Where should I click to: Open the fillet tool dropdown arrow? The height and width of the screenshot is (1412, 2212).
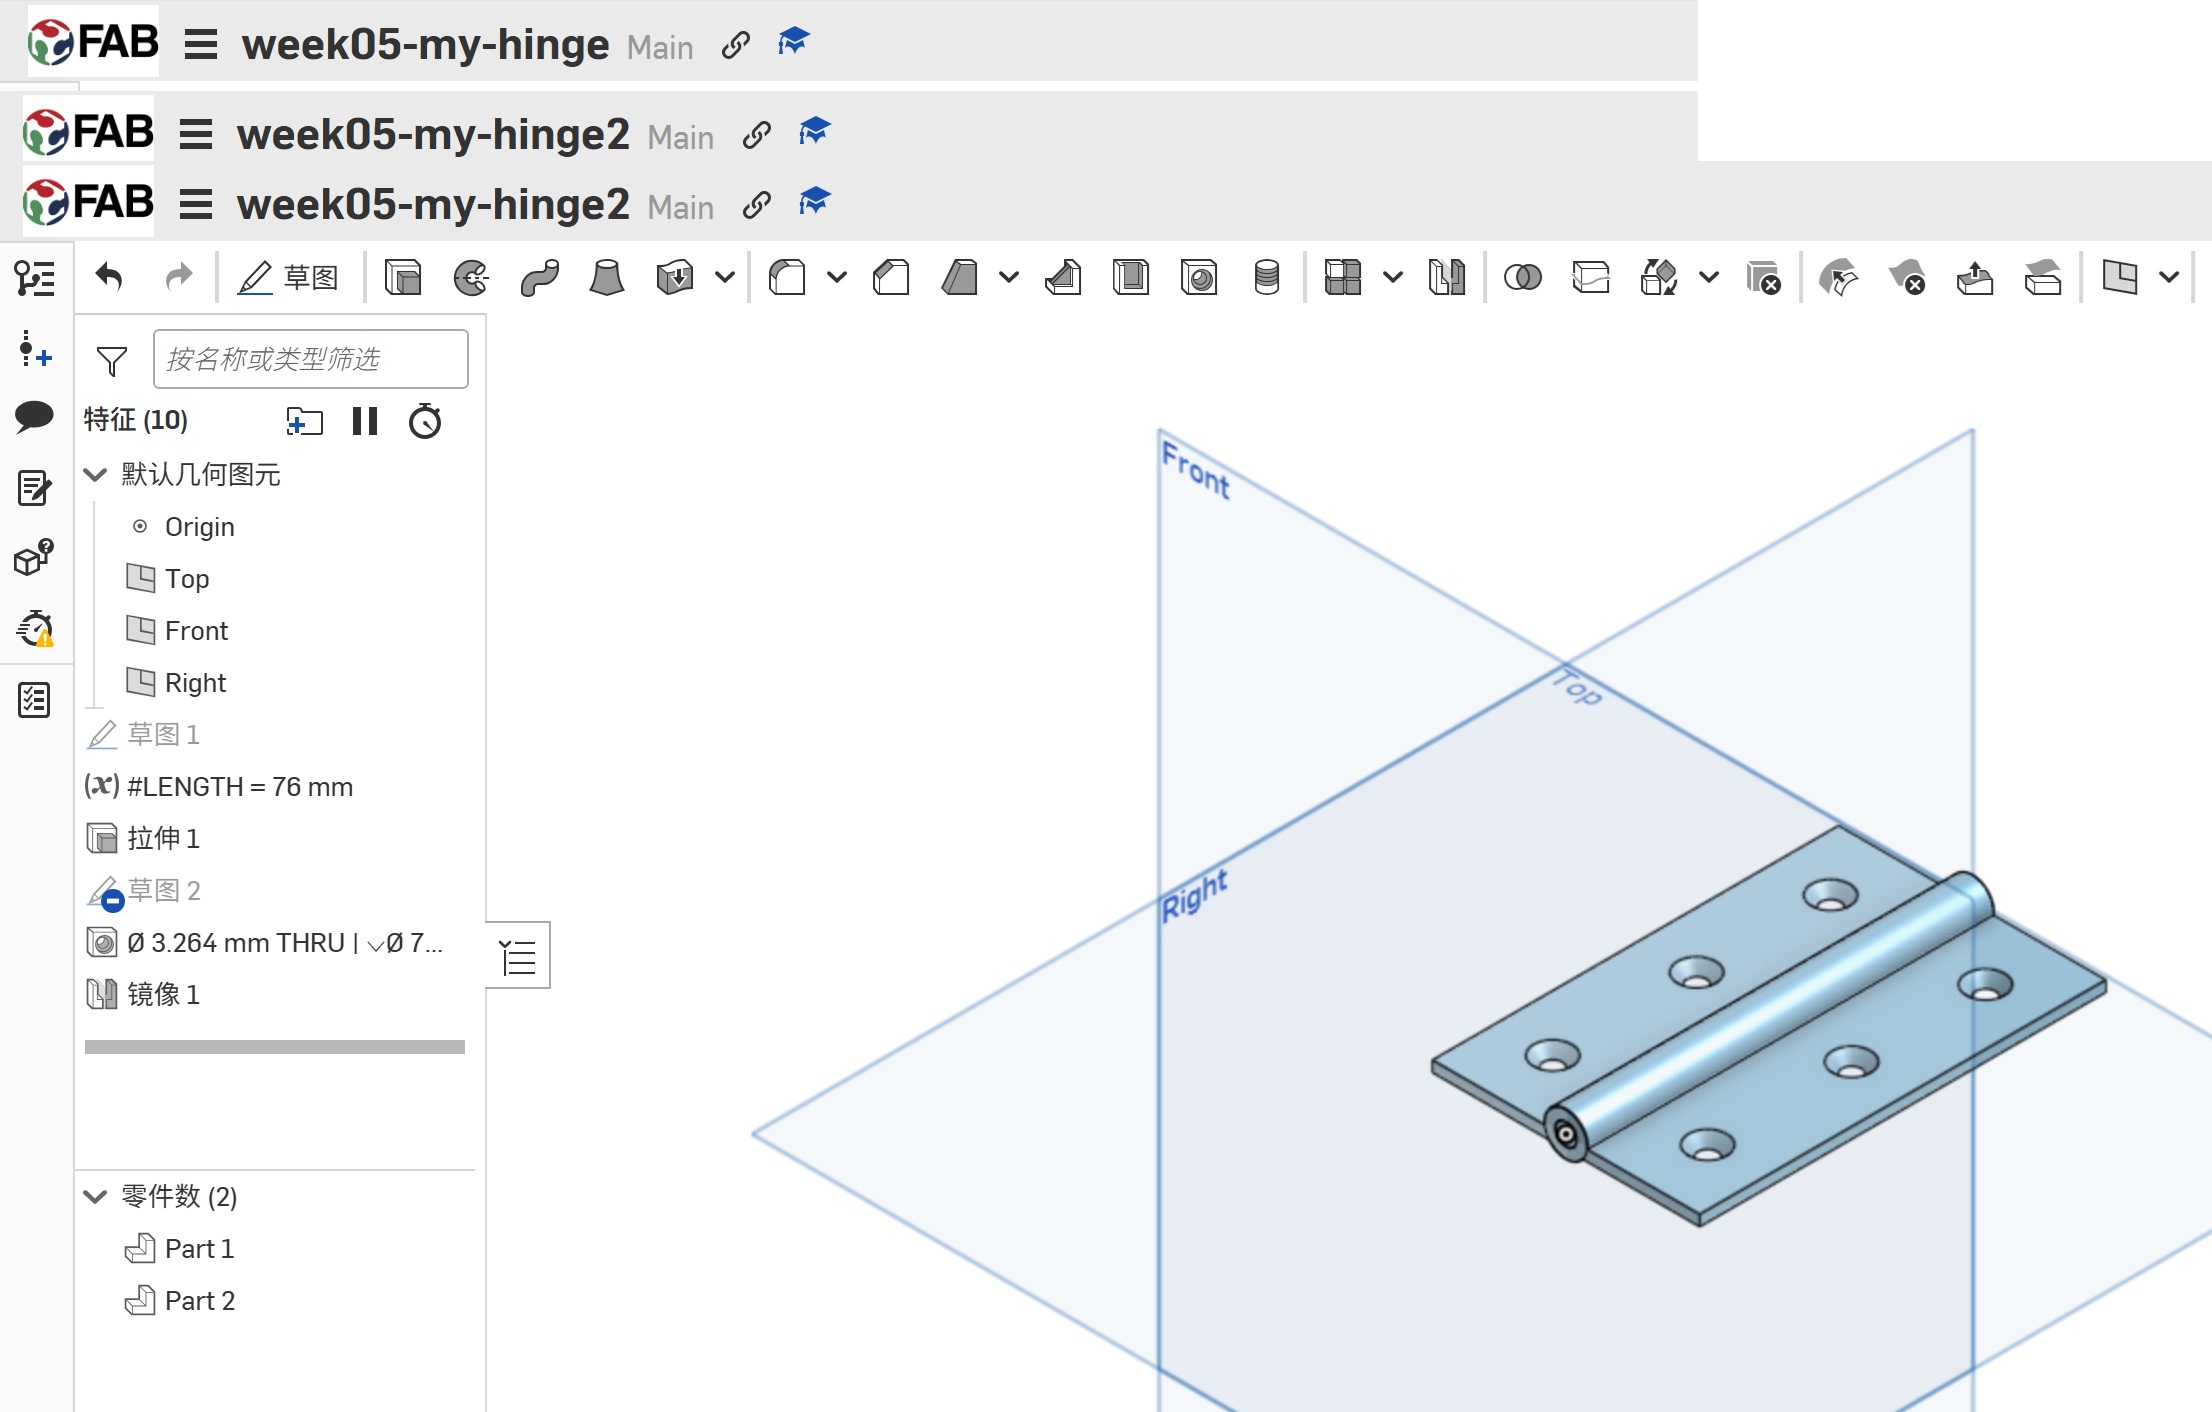tap(837, 277)
